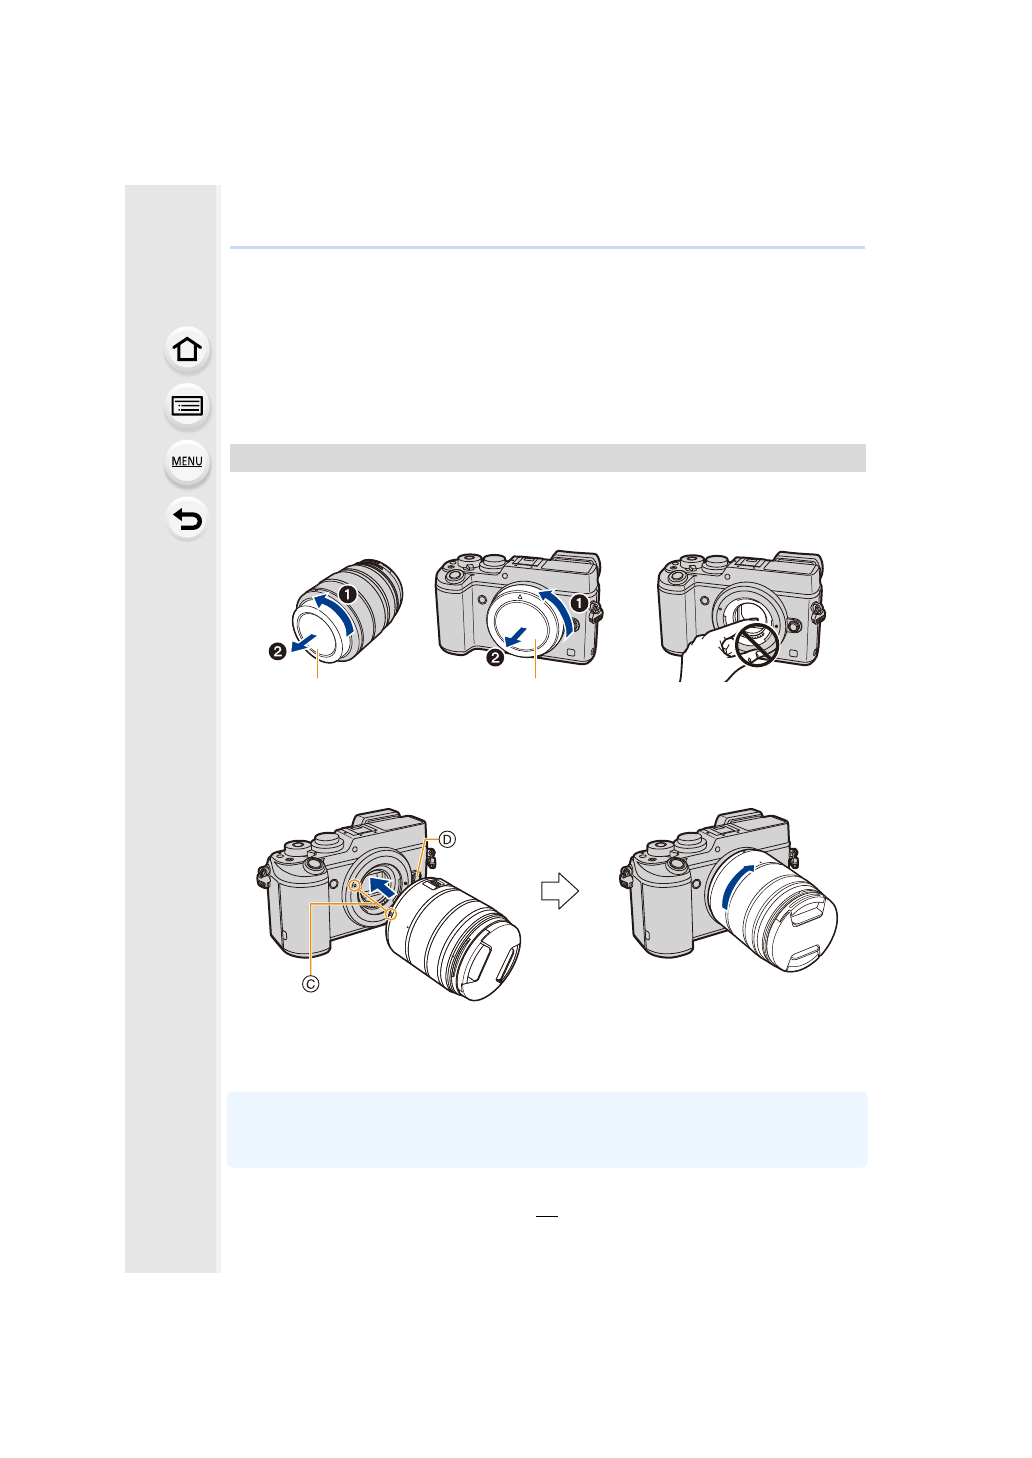Go back with the return arrow icon
The image size is (1032, 1458).
187,519
